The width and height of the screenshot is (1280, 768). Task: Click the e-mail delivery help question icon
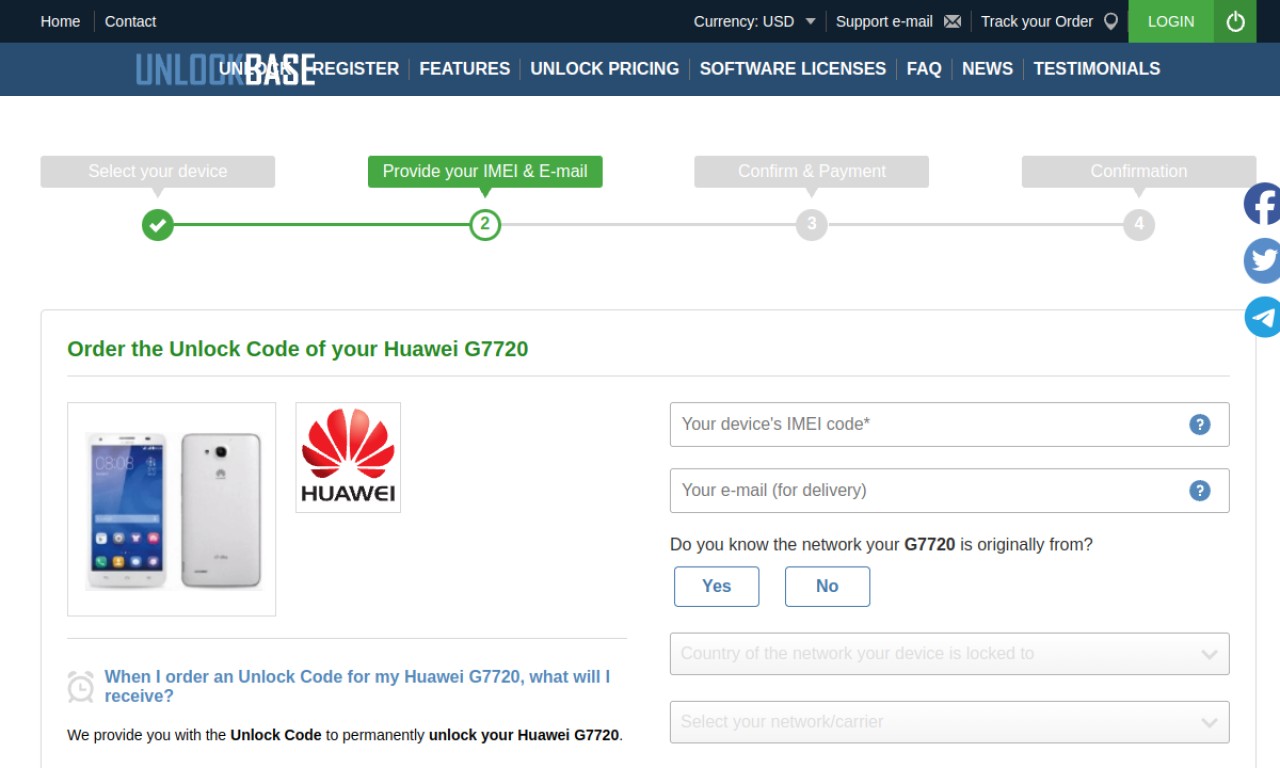click(x=1200, y=490)
